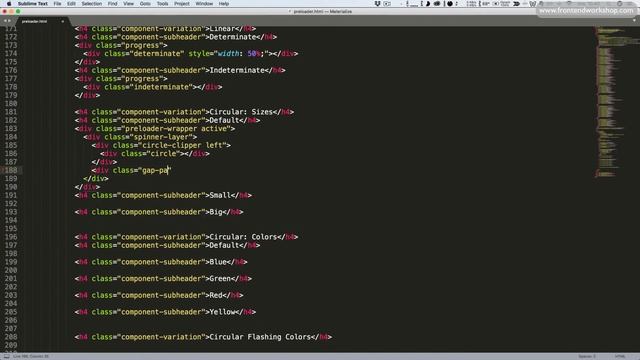This screenshot has width=640, height=360.
Task: Click the next tab arrow
Action: coord(9,21)
